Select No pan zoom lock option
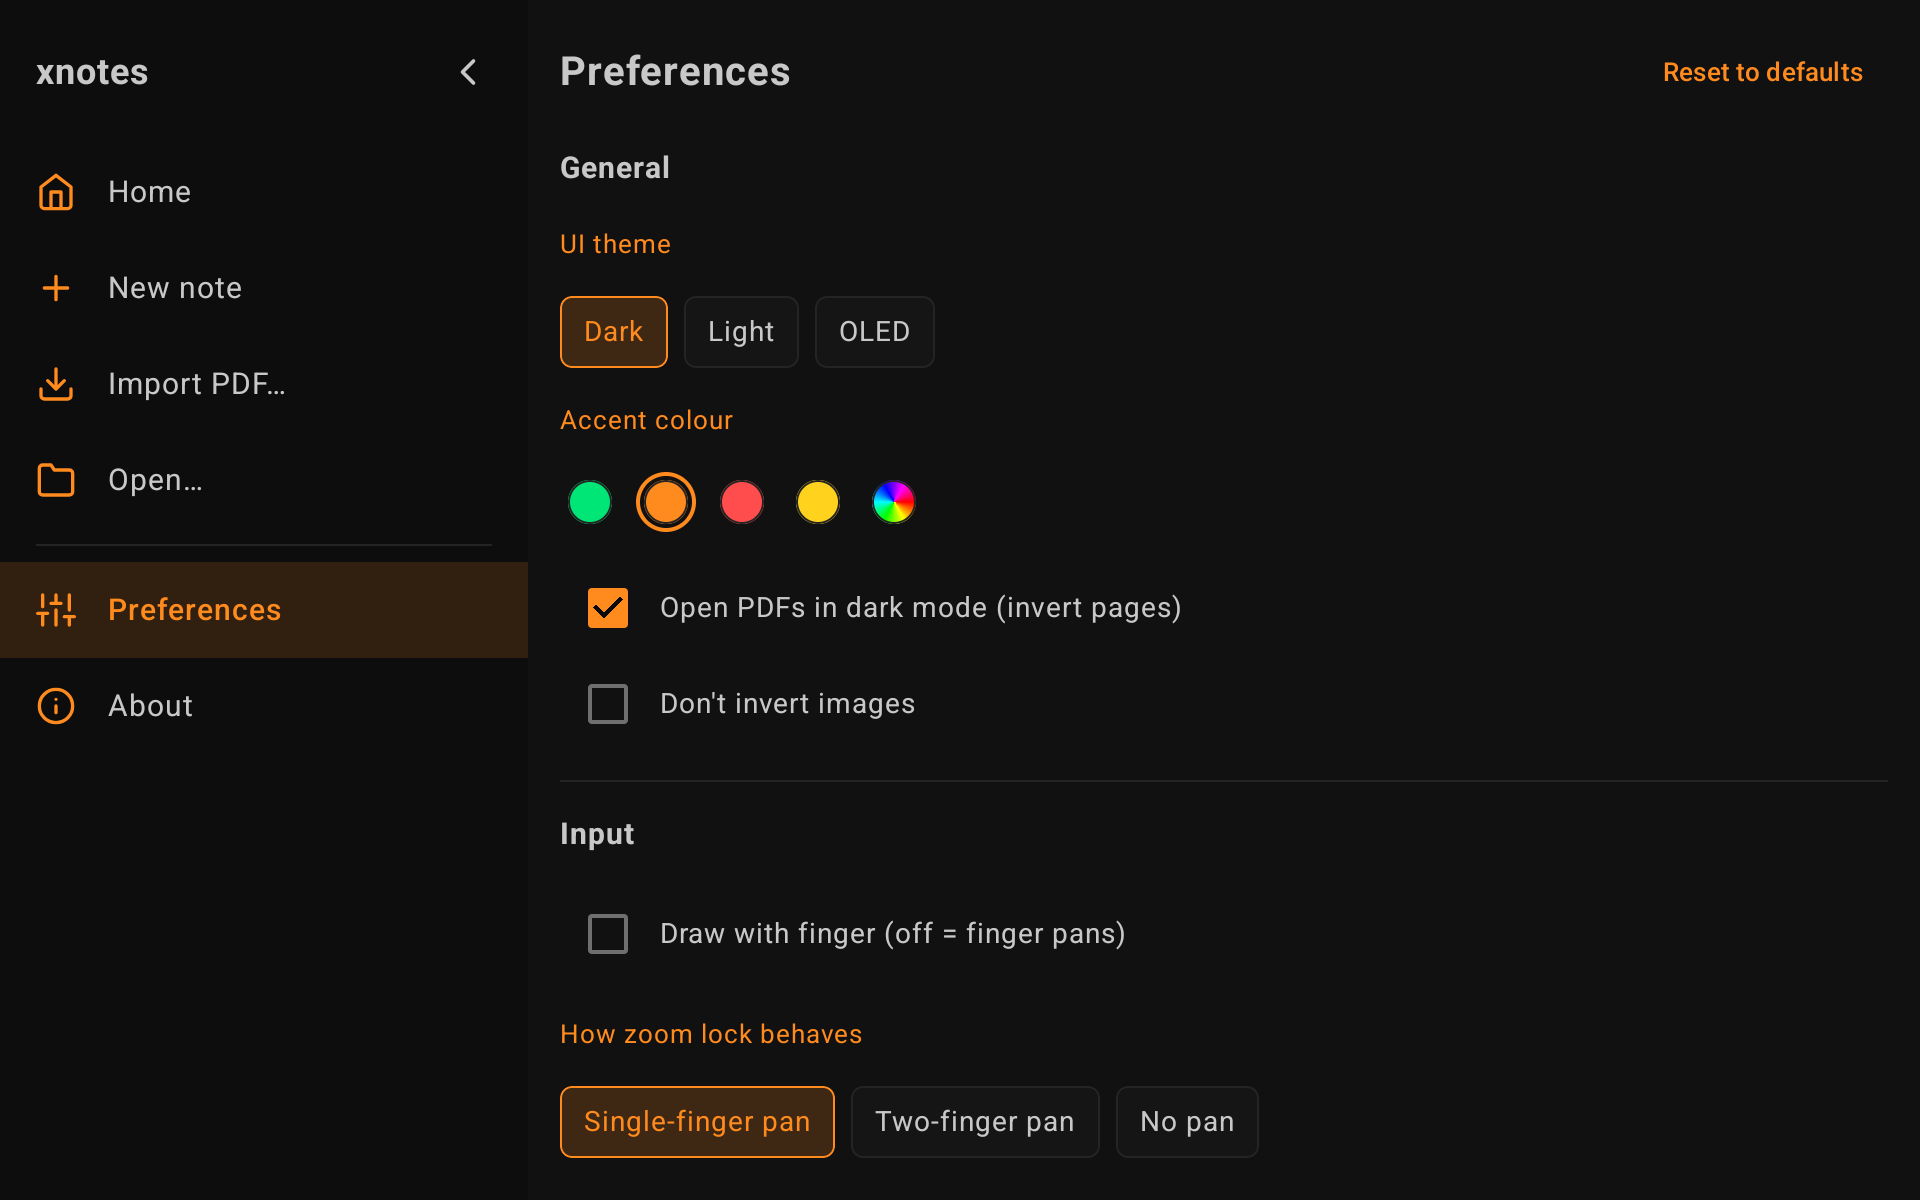This screenshot has height=1200, width=1920. [x=1187, y=1122]
